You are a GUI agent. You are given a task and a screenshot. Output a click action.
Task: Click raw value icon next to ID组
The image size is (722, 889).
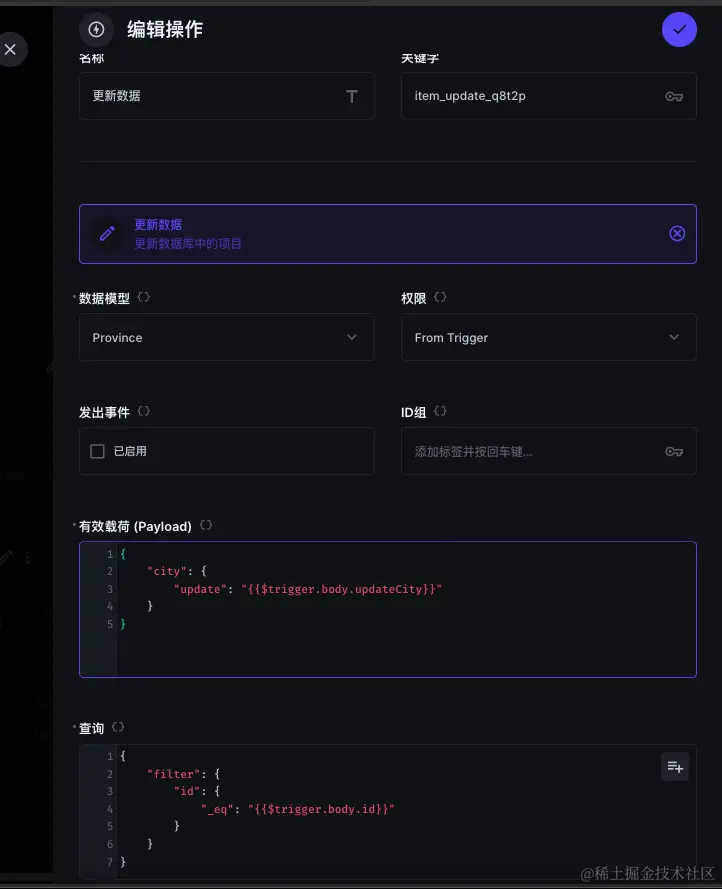(x=440, y=411)
